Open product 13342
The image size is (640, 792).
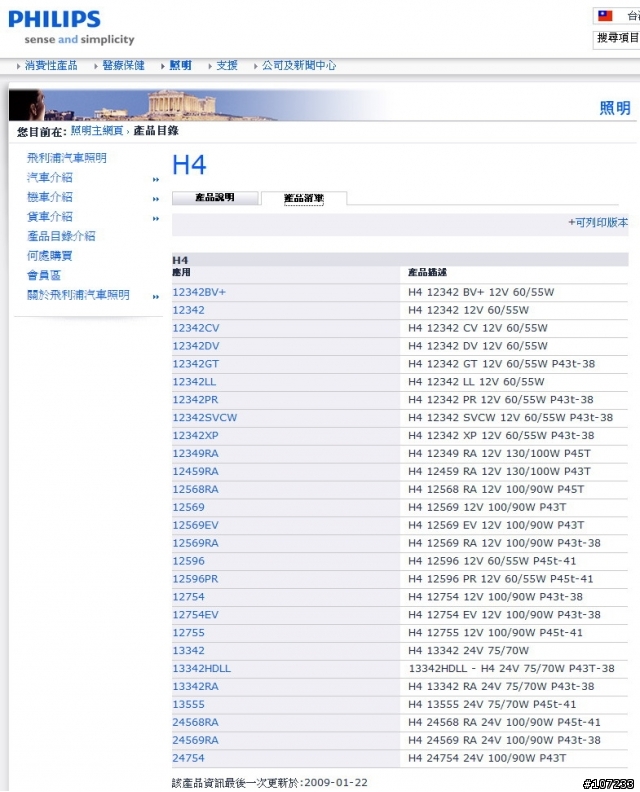tap(188, 651)
